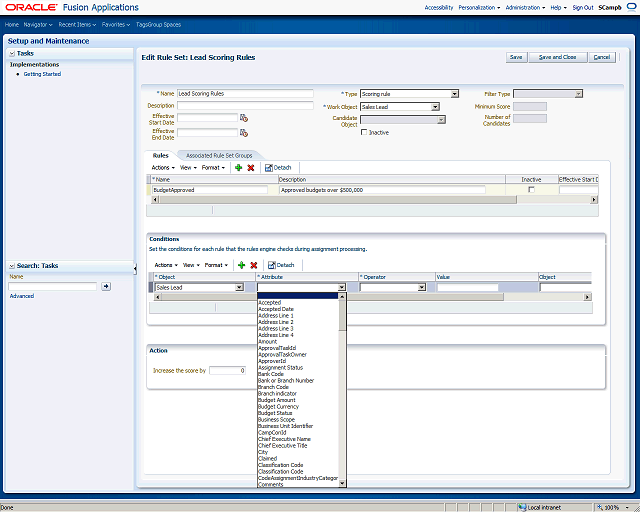Viewport: 640px width, 512px height.
Task: Delete selected rule with red X
Action: (x=251, y=167)
